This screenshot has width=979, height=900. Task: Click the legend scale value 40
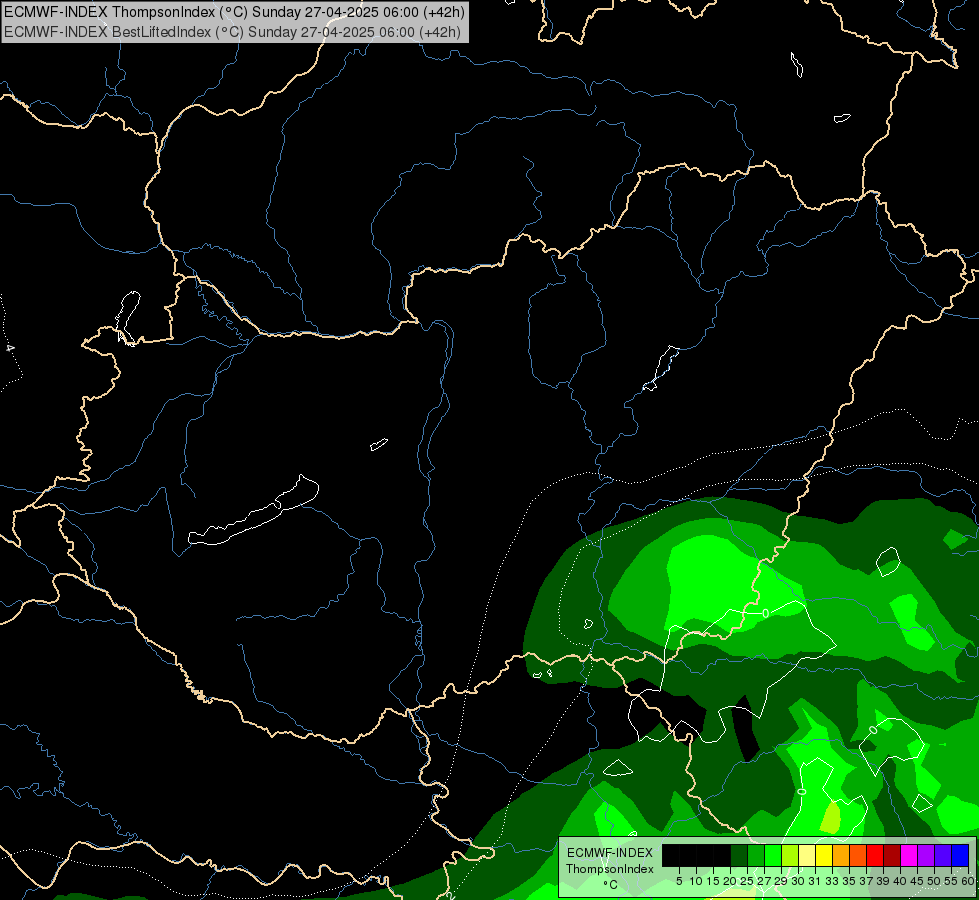click(x=900, y=881)
